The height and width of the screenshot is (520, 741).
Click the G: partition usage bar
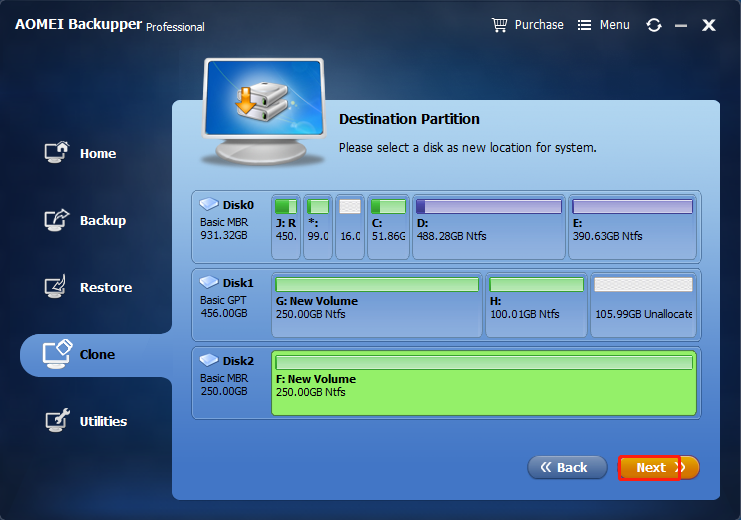(377, 285)
